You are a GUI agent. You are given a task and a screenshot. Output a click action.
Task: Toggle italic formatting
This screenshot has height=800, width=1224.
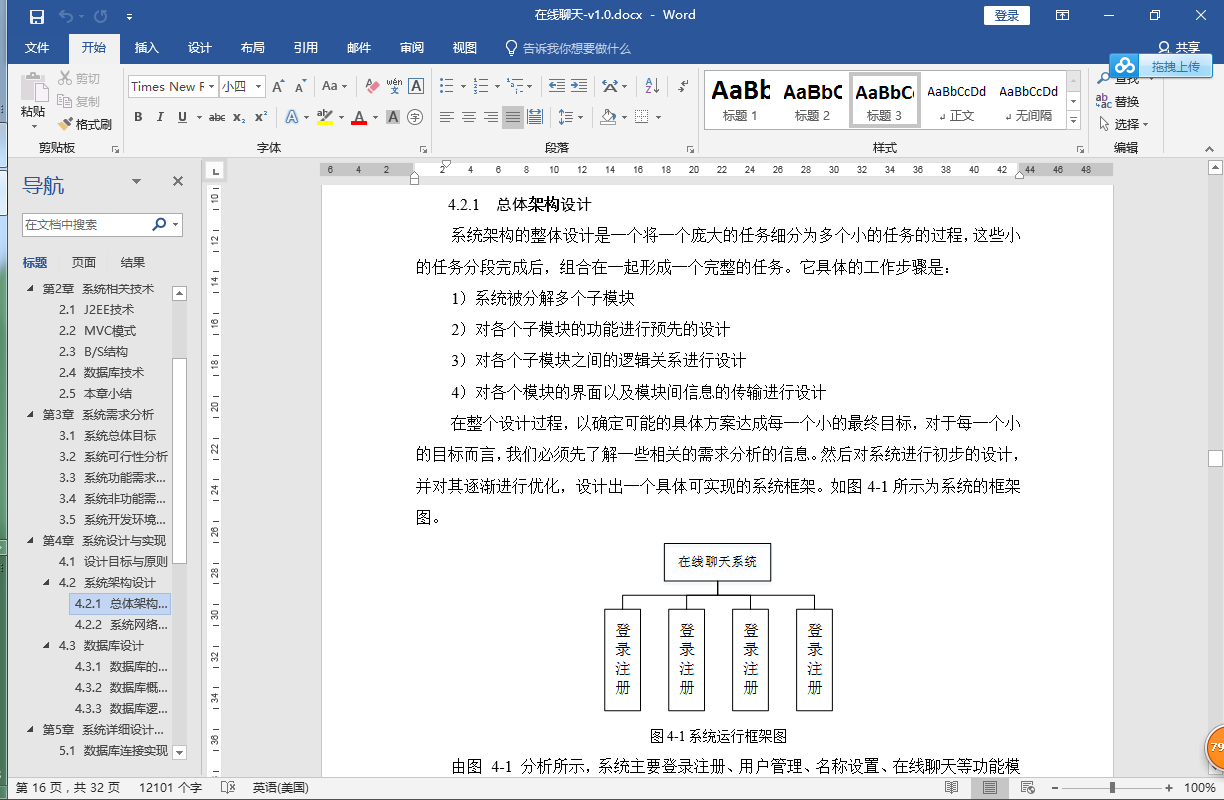(160, 118)
